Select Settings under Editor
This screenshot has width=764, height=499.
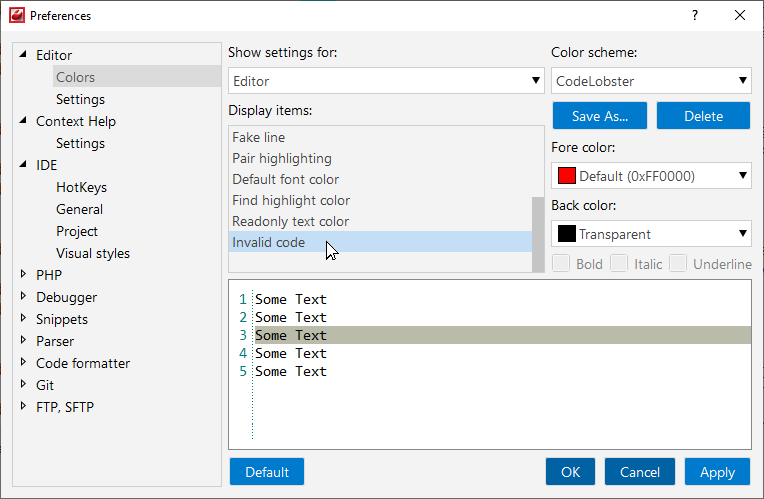80,99
